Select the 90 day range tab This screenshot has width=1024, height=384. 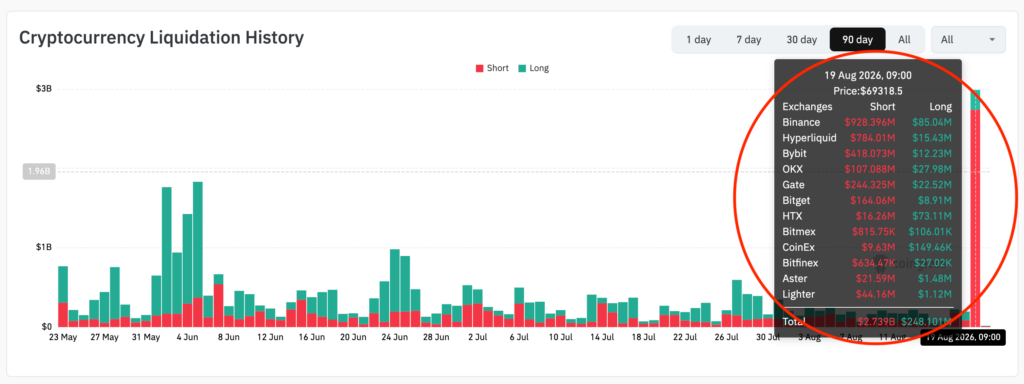857,40
